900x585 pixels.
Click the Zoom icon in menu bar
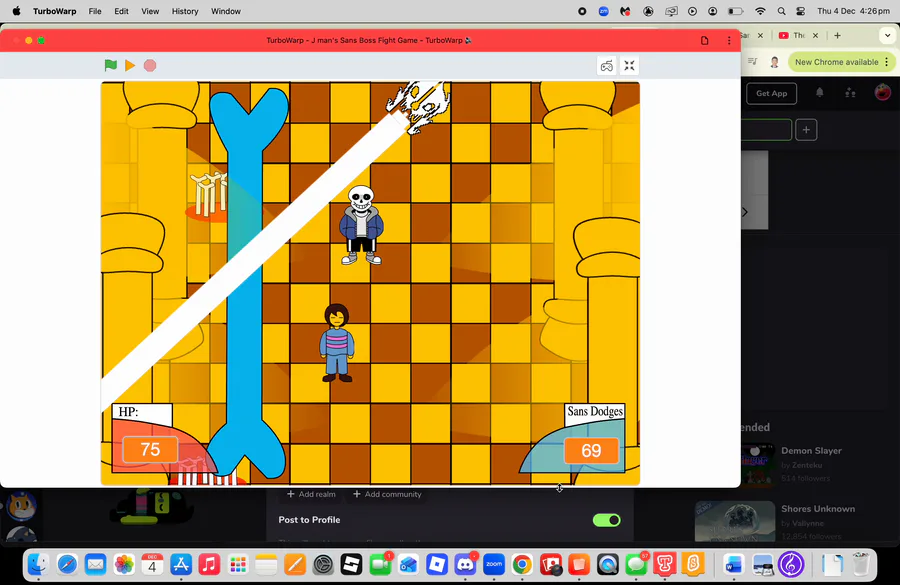603,11
